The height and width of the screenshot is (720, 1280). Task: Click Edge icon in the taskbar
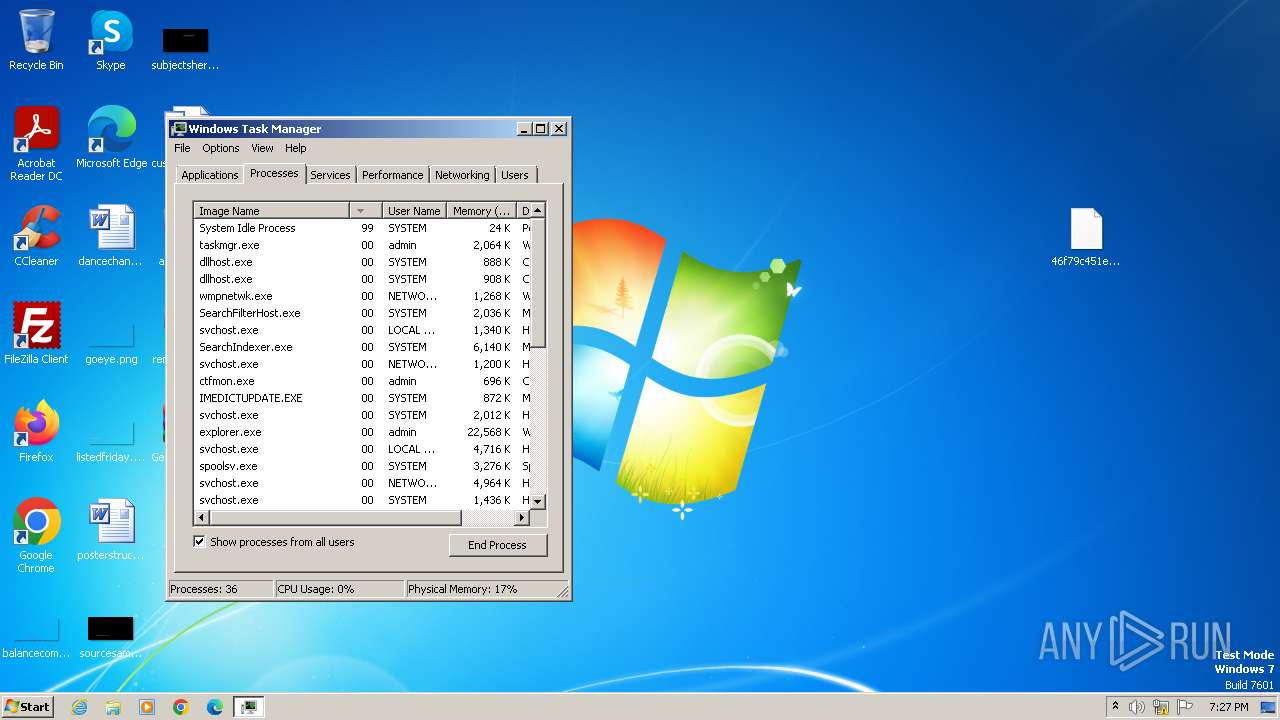pyautogui.click(x=215, y=707)
